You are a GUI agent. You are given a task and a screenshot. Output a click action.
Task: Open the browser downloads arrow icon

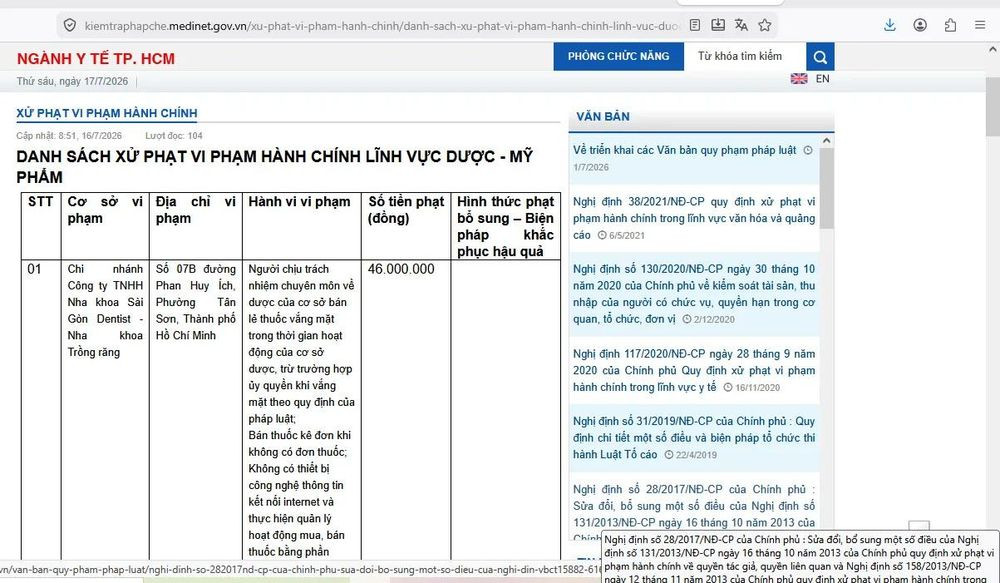coord(890,25)
